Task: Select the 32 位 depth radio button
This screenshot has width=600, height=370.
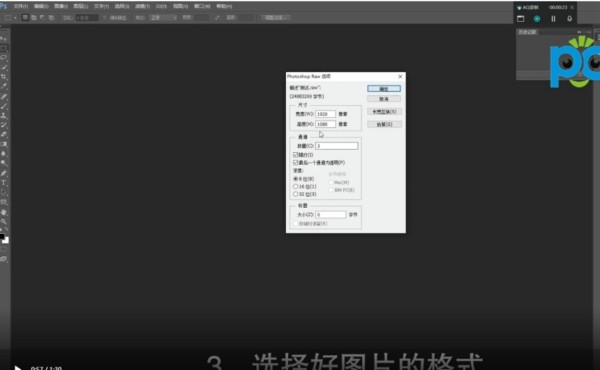Action: pyautogui.click(x=295, y=194)
